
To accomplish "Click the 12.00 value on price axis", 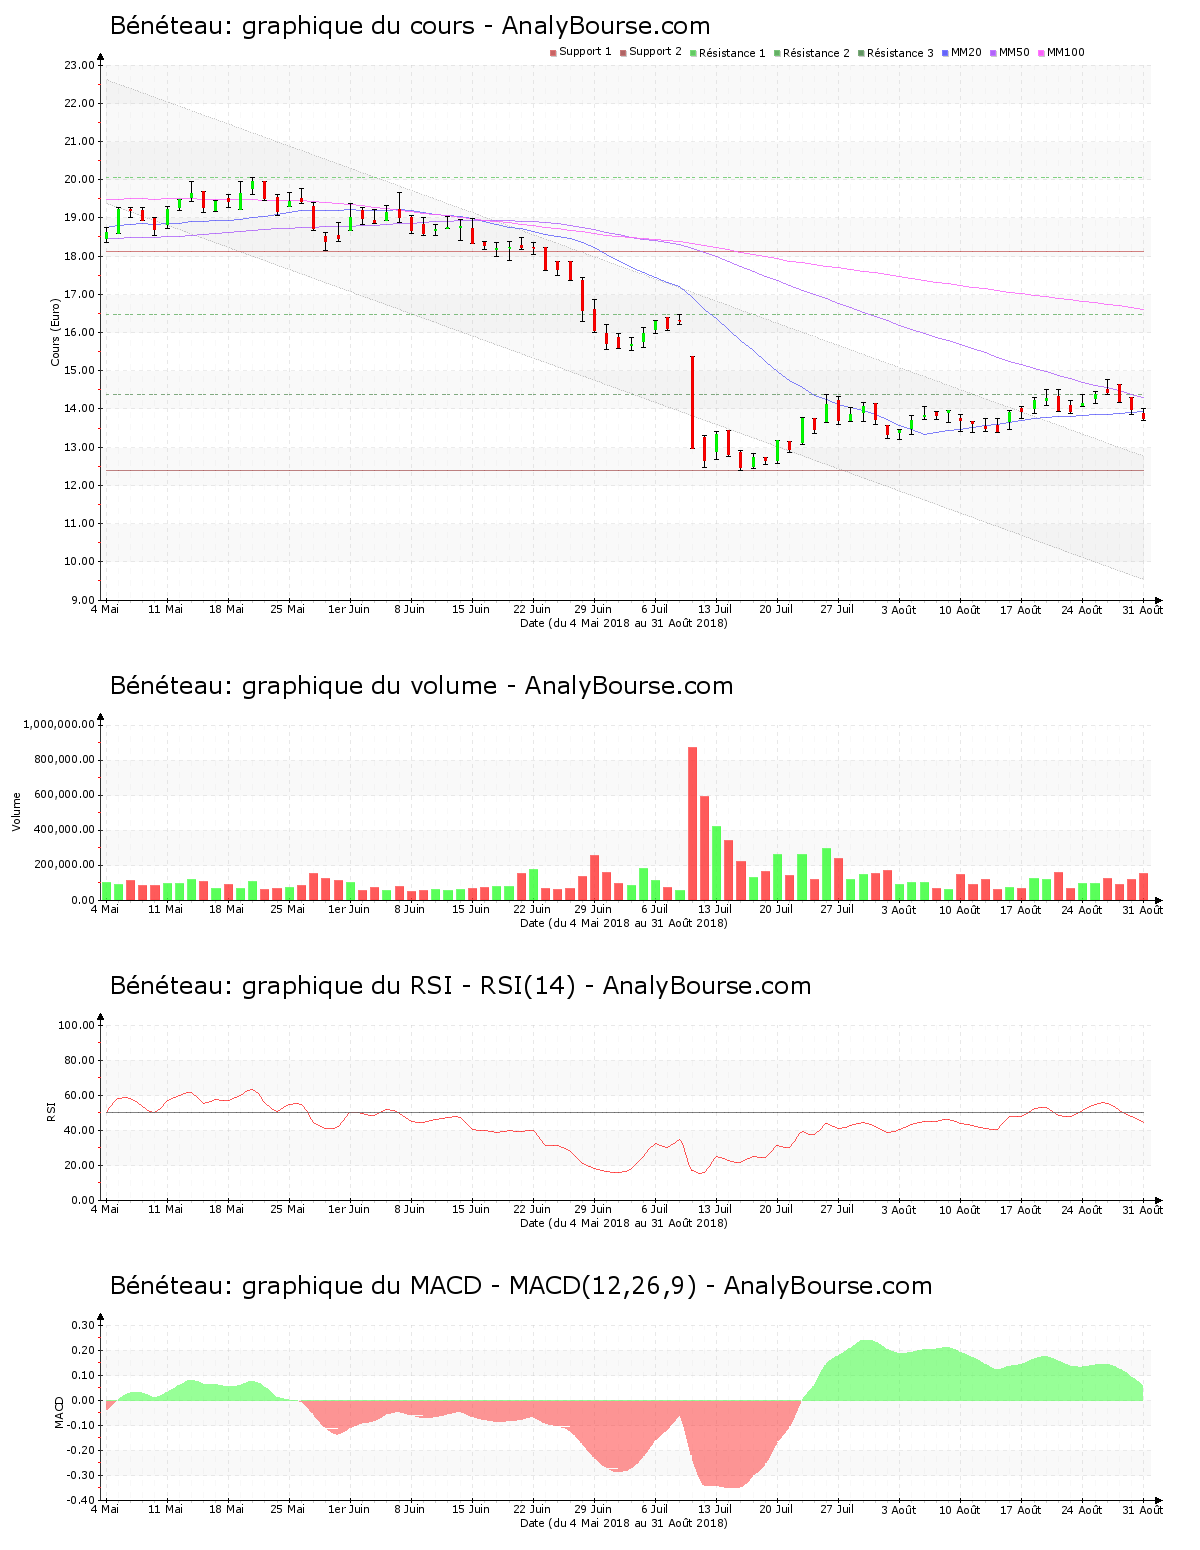I will [79, 485].
